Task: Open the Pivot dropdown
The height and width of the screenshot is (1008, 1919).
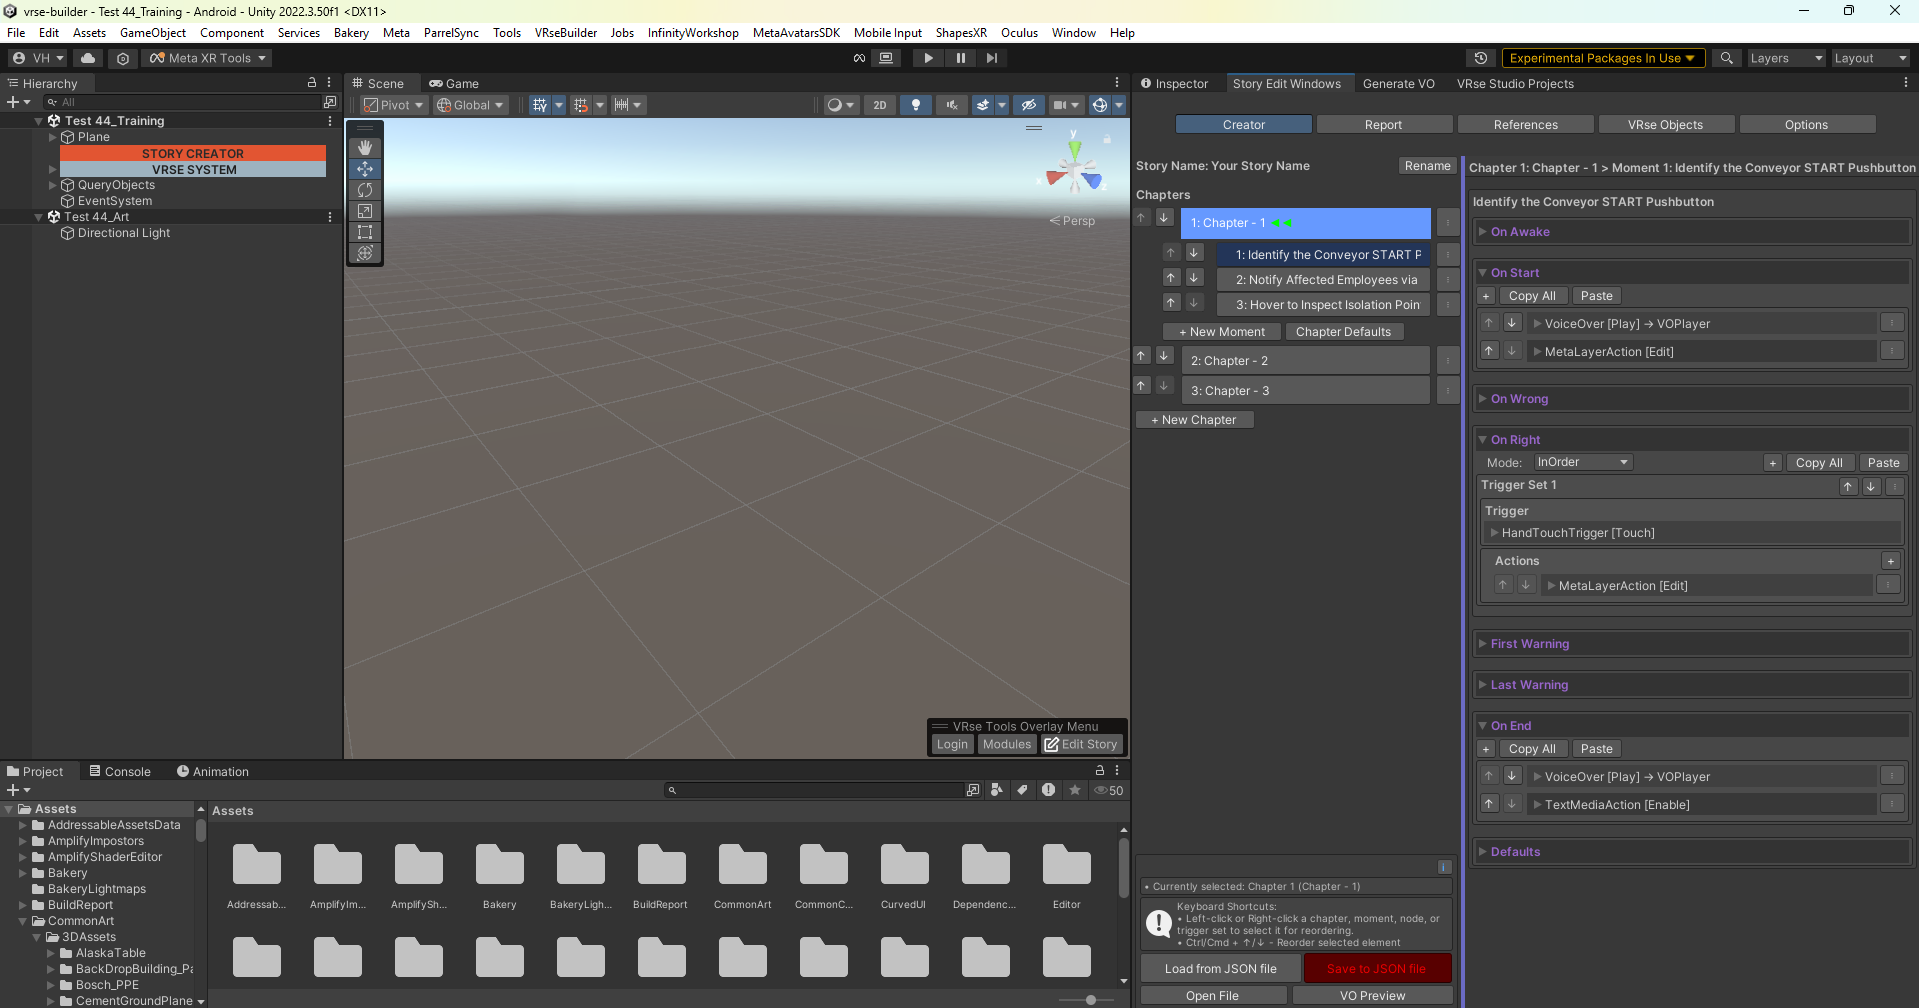Action: tap(393, 105)
